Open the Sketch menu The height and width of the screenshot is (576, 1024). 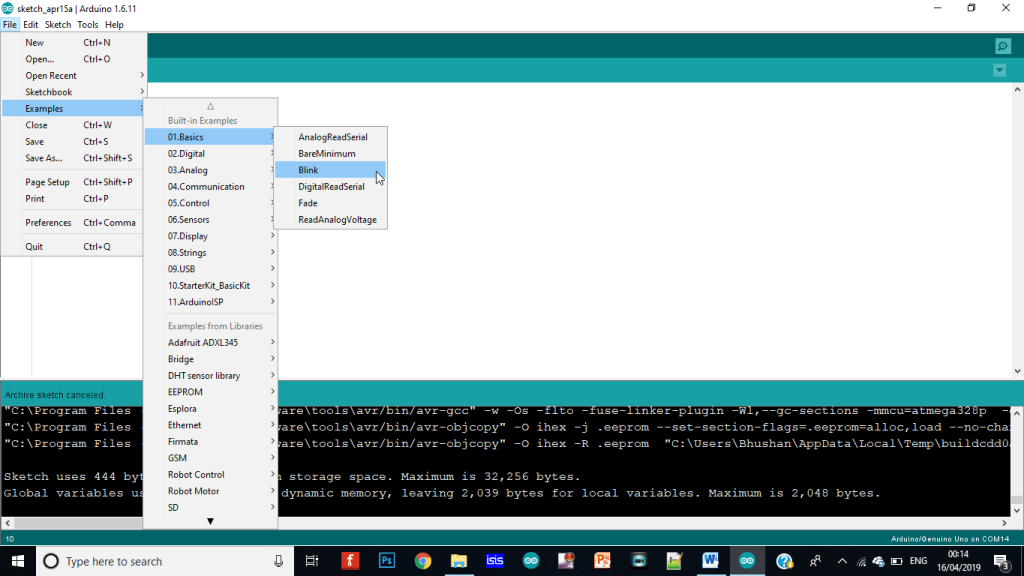(x=58, y=24)
